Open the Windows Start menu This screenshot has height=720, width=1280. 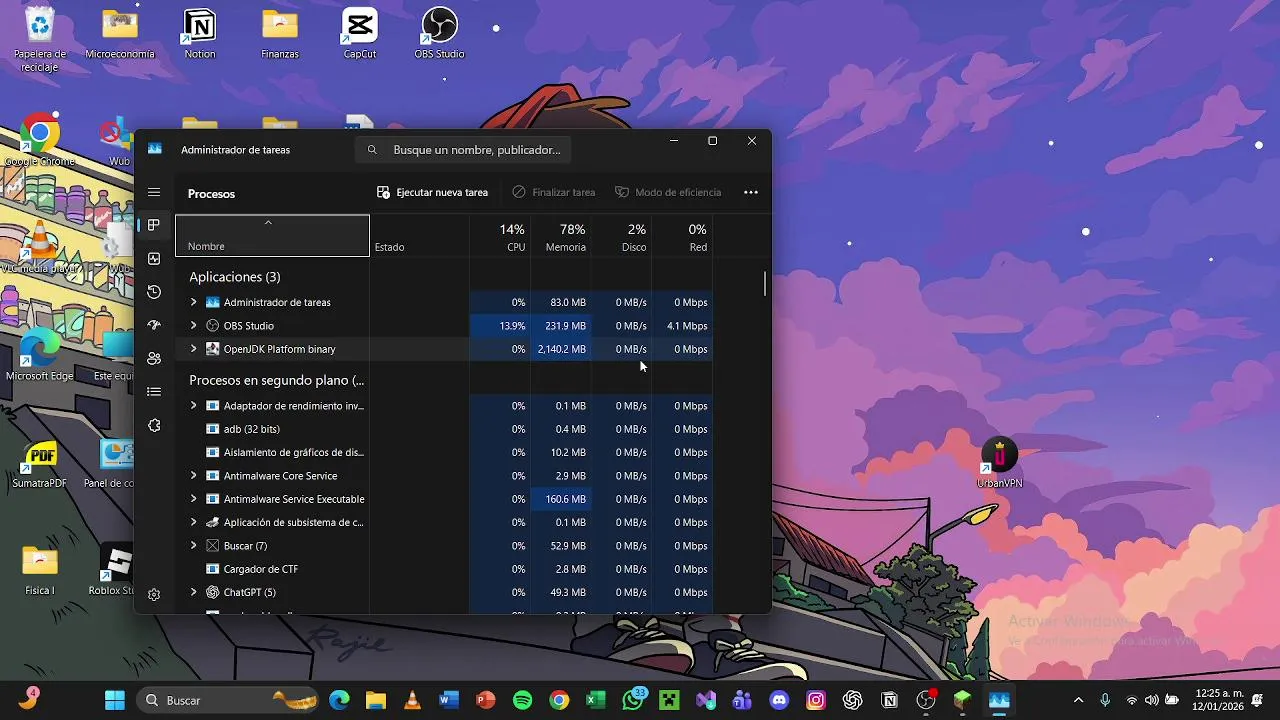point(115,700)
